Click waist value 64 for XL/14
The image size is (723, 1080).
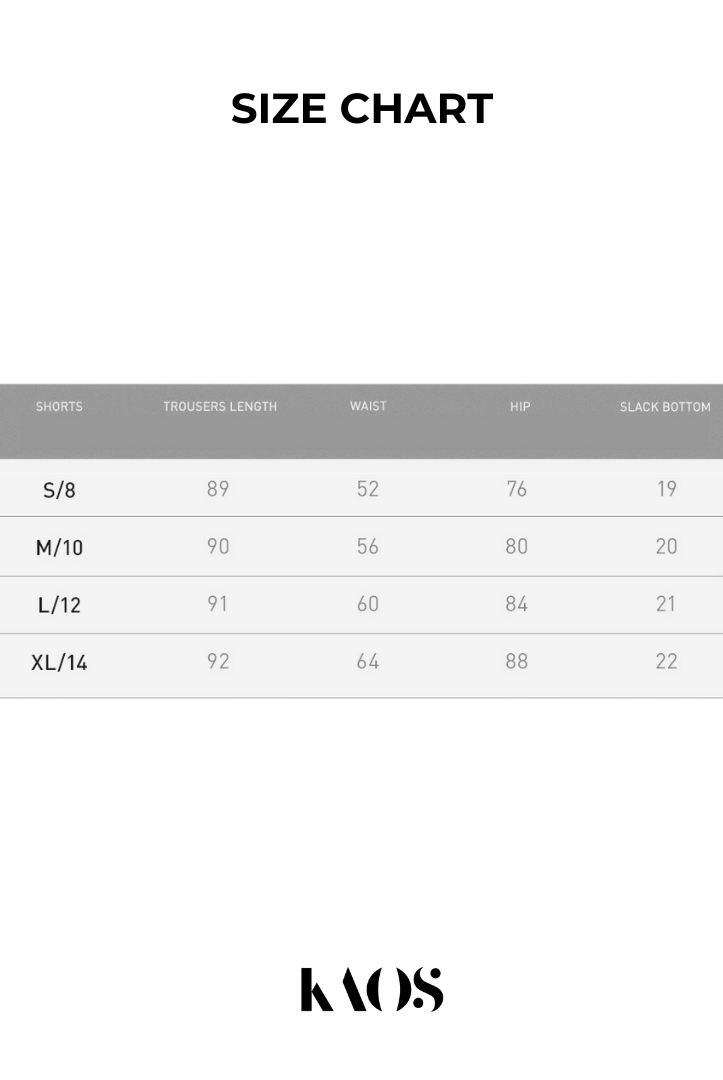coord(368,661)
